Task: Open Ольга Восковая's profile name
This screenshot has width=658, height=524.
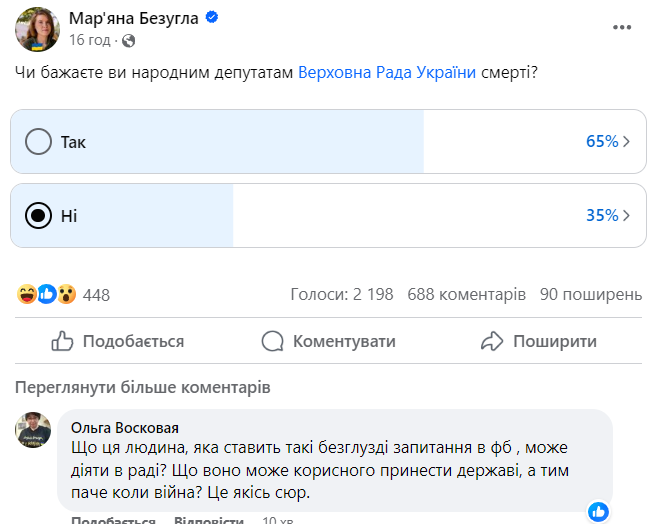Action: [125, 426]
